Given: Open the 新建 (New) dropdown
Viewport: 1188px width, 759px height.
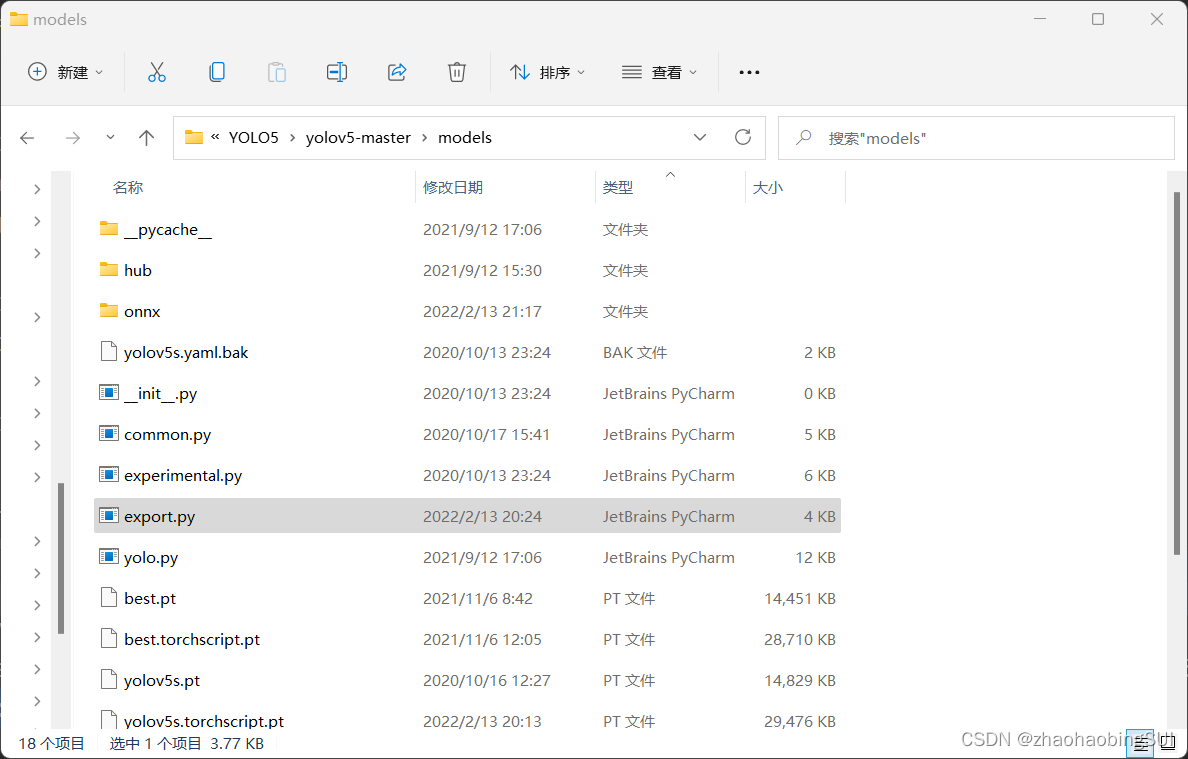Looking at the screenshot, I should 66,72.
